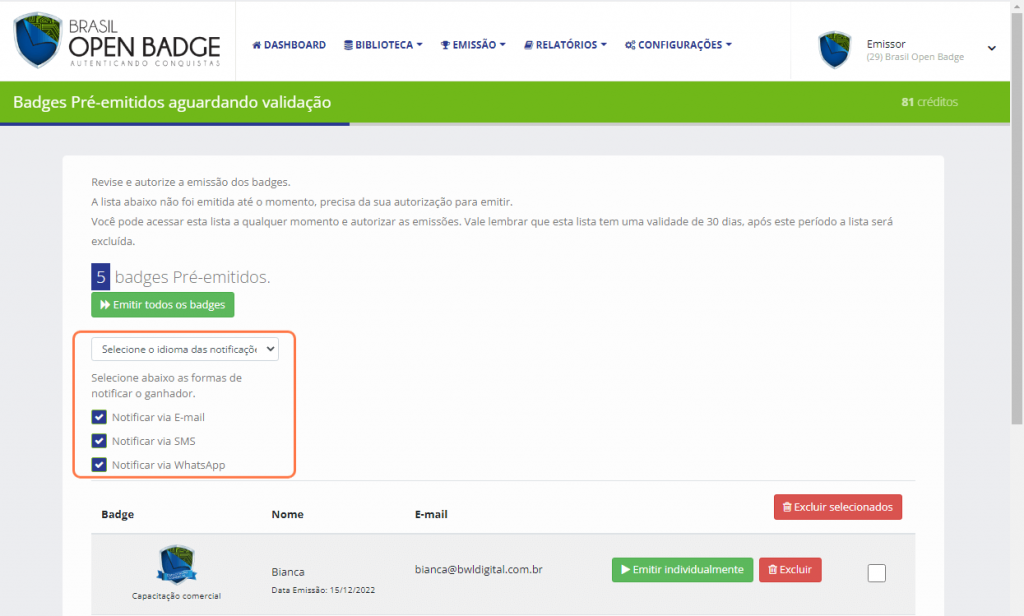
Task: Click Emitir individualmente for Bianca
Action: (x=682, y=570)
